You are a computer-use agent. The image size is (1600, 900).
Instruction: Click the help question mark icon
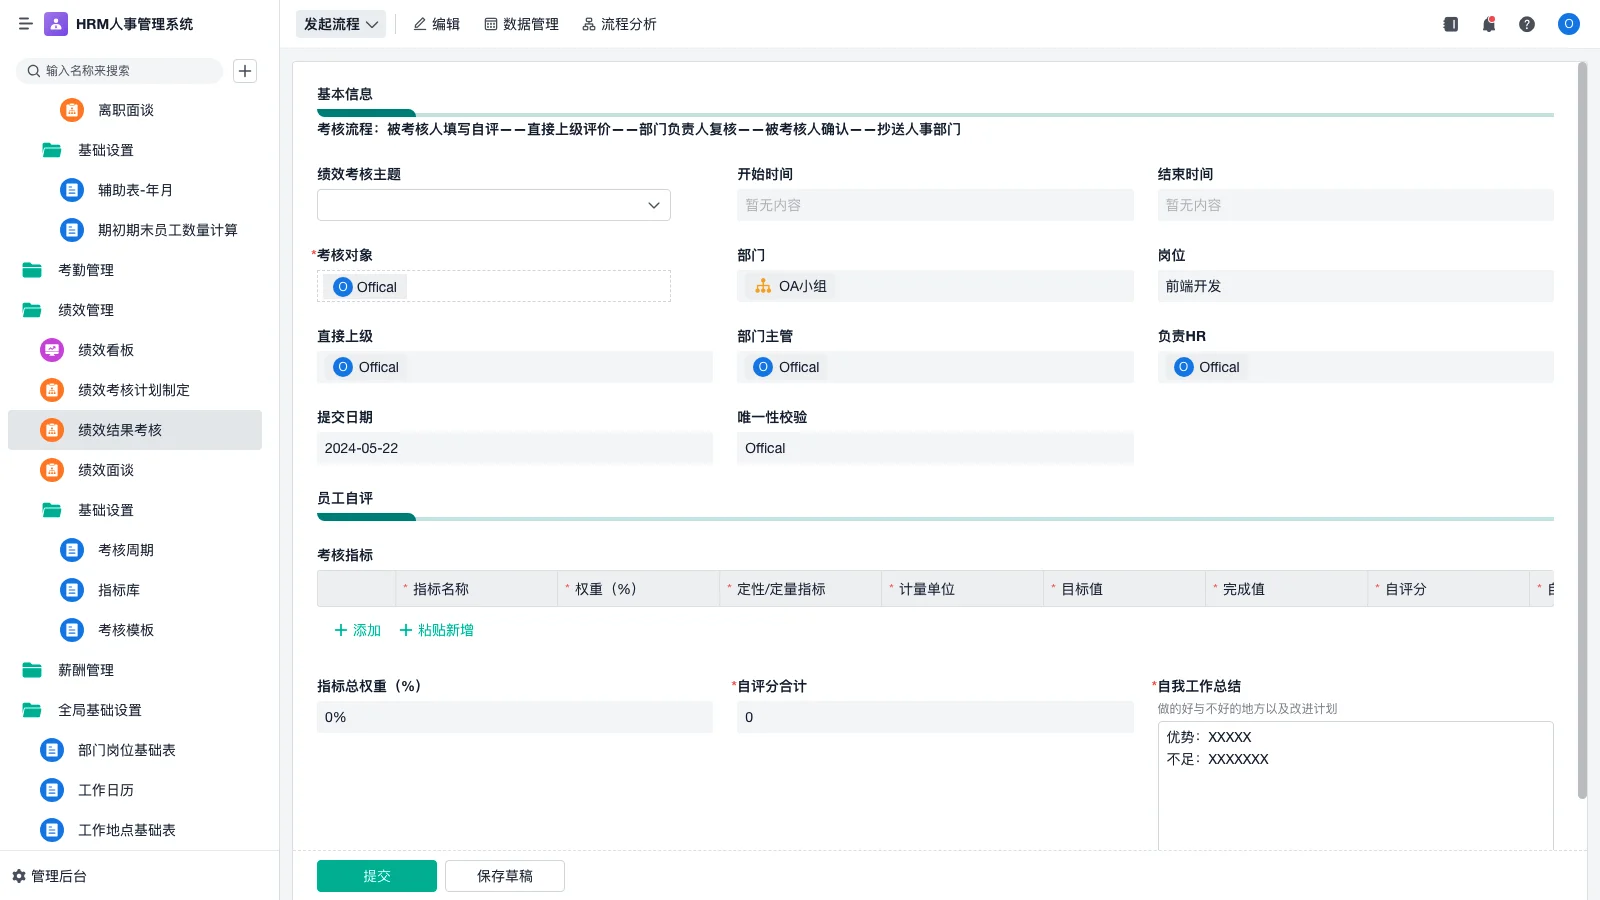tap(1527, 24)
